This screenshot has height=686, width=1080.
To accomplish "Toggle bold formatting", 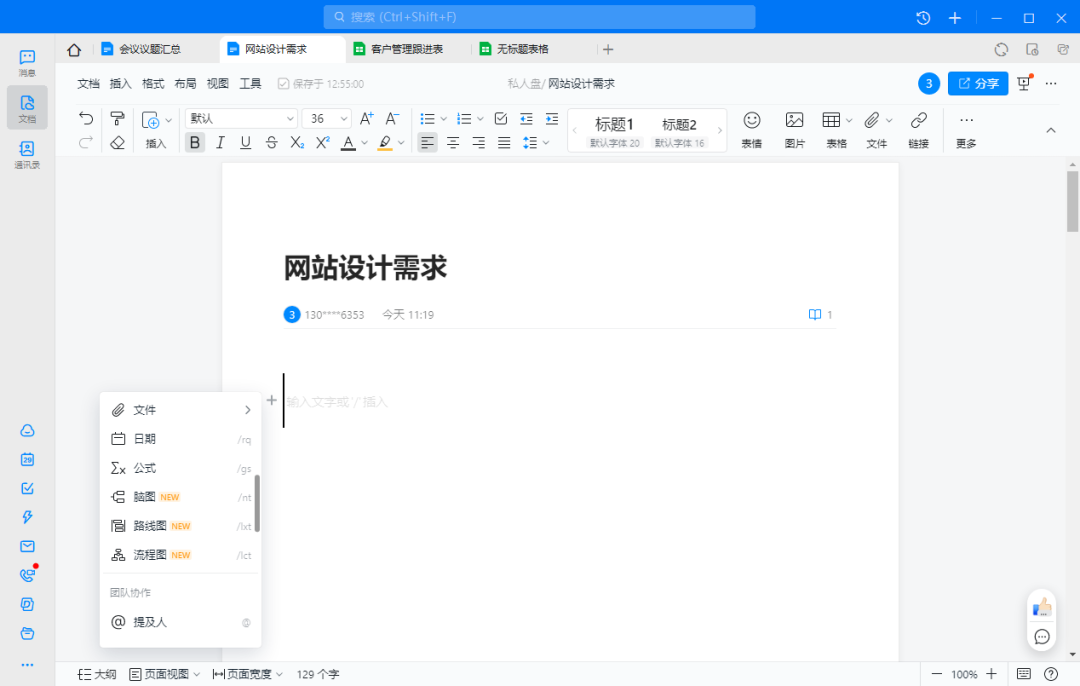I will click(195, 143).
